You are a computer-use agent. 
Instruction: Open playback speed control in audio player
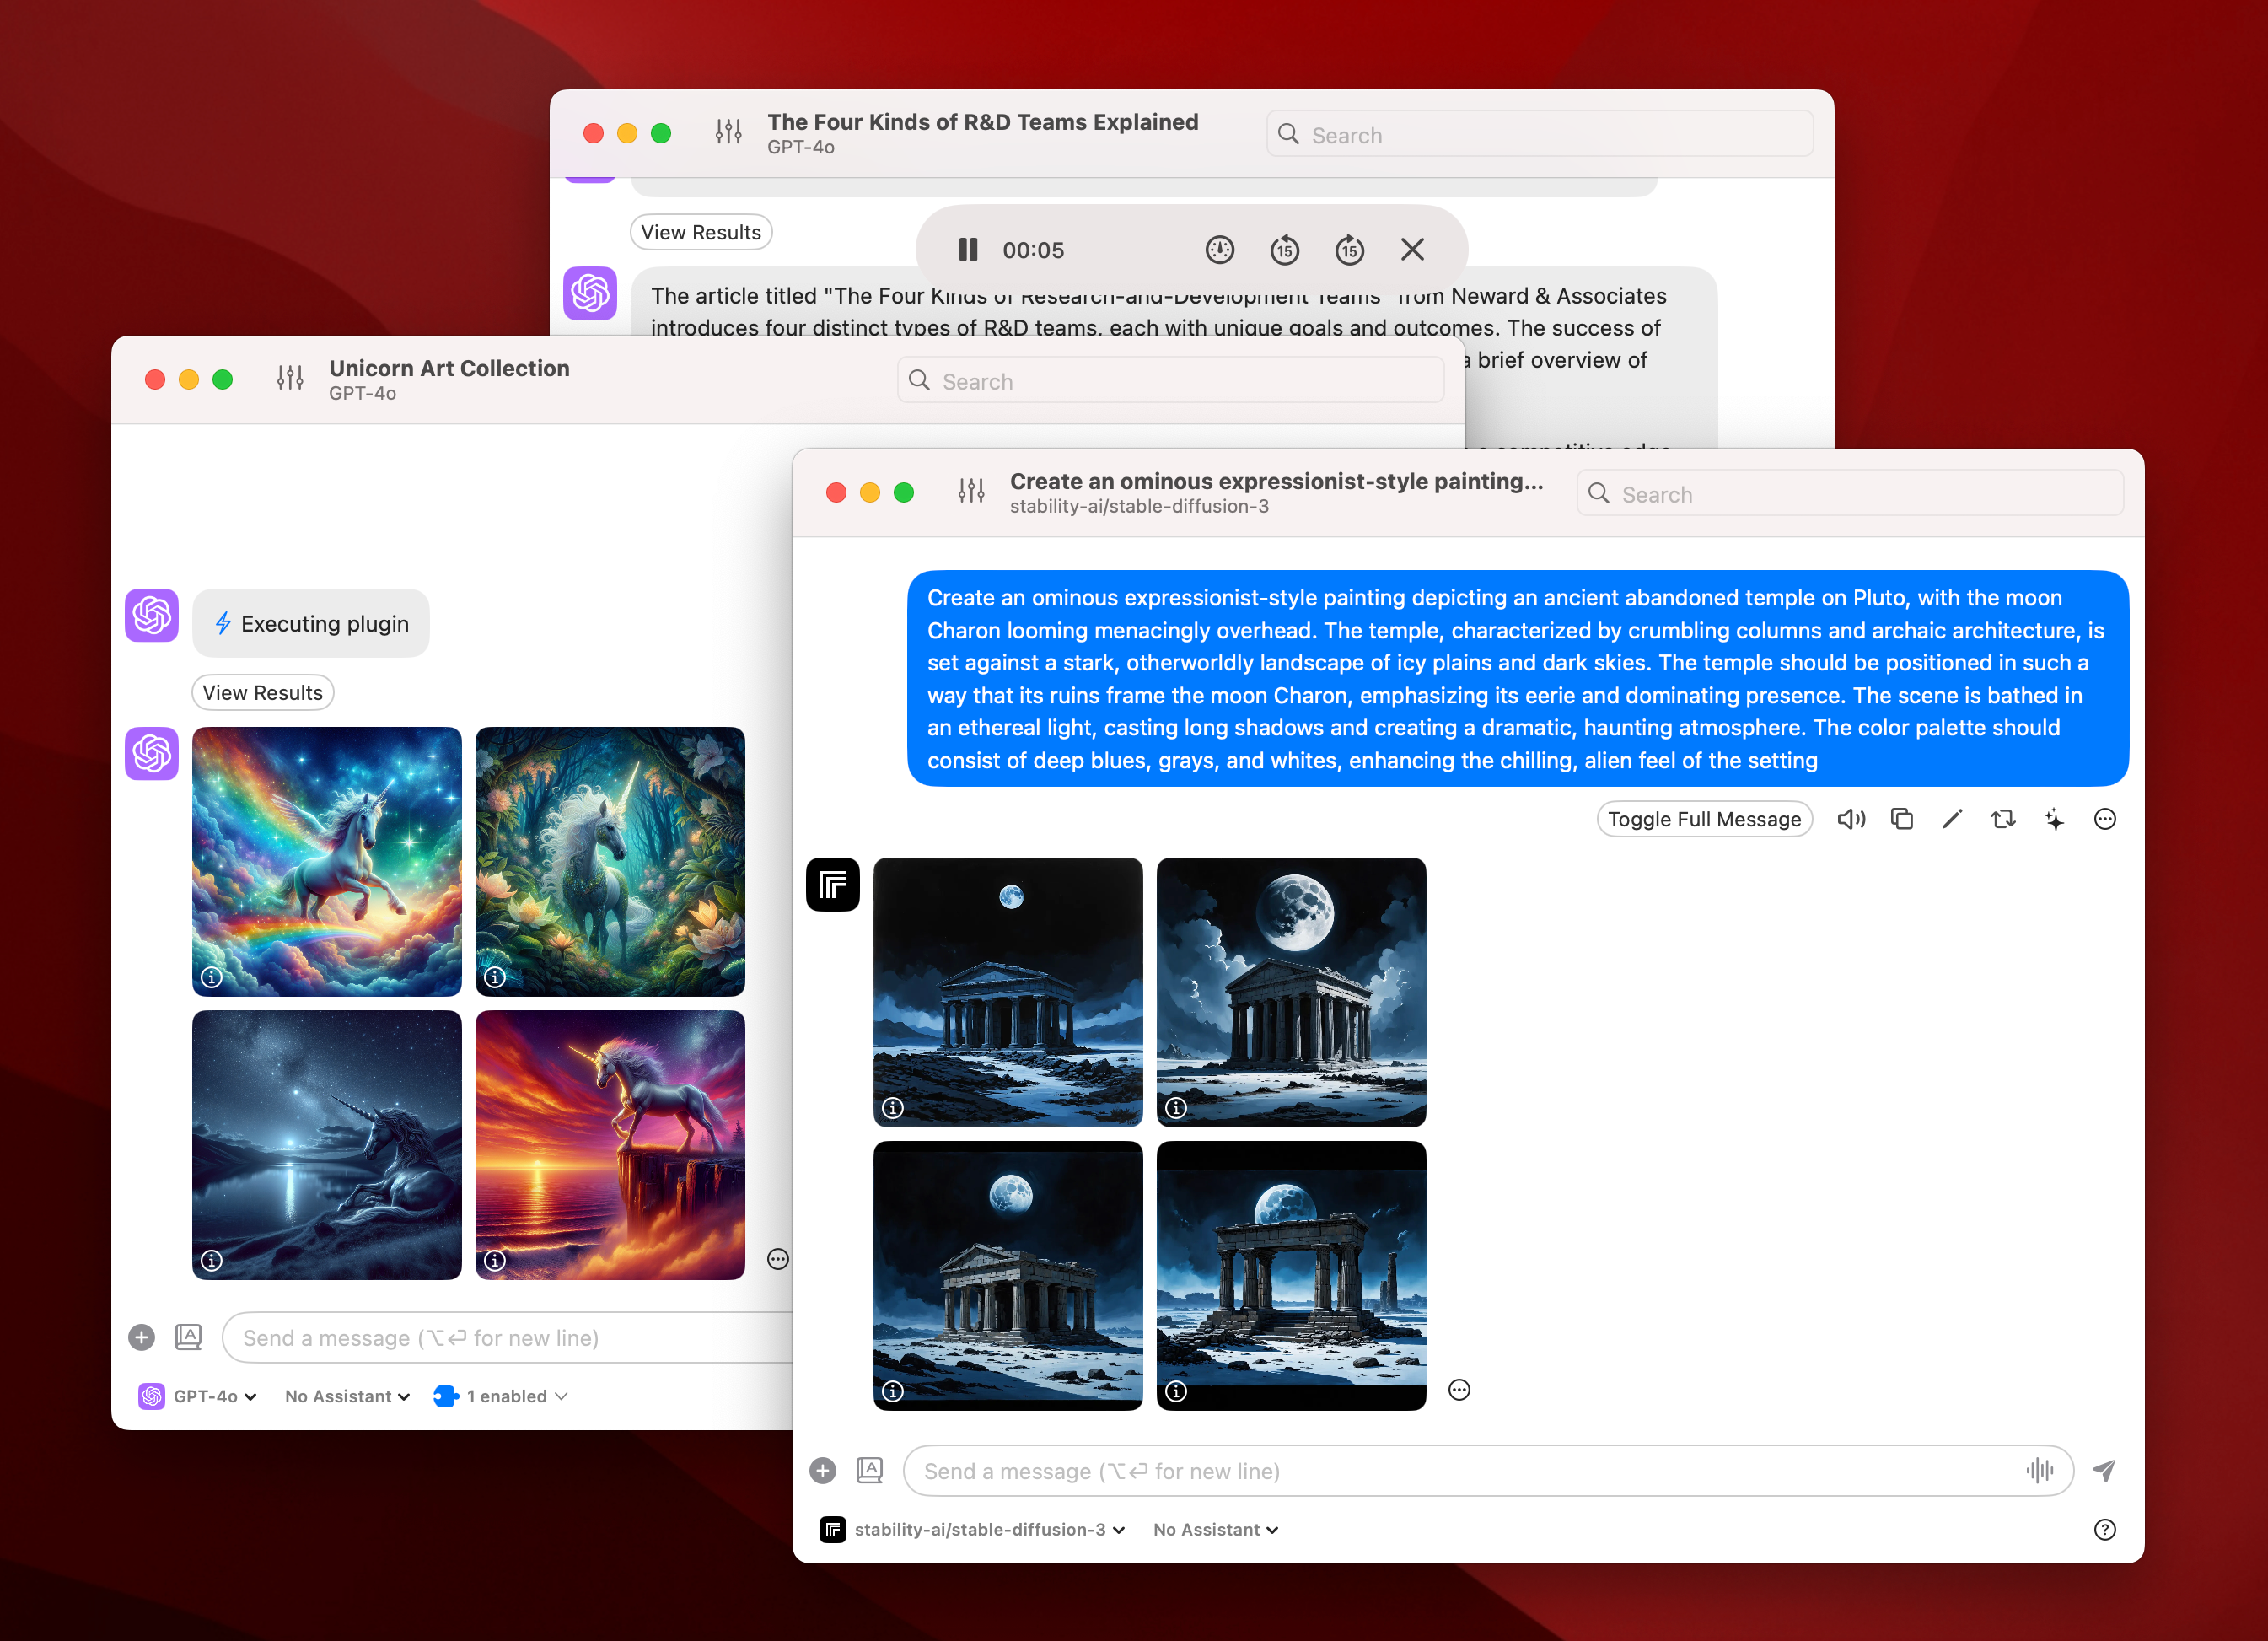[x=1219, y=250]
